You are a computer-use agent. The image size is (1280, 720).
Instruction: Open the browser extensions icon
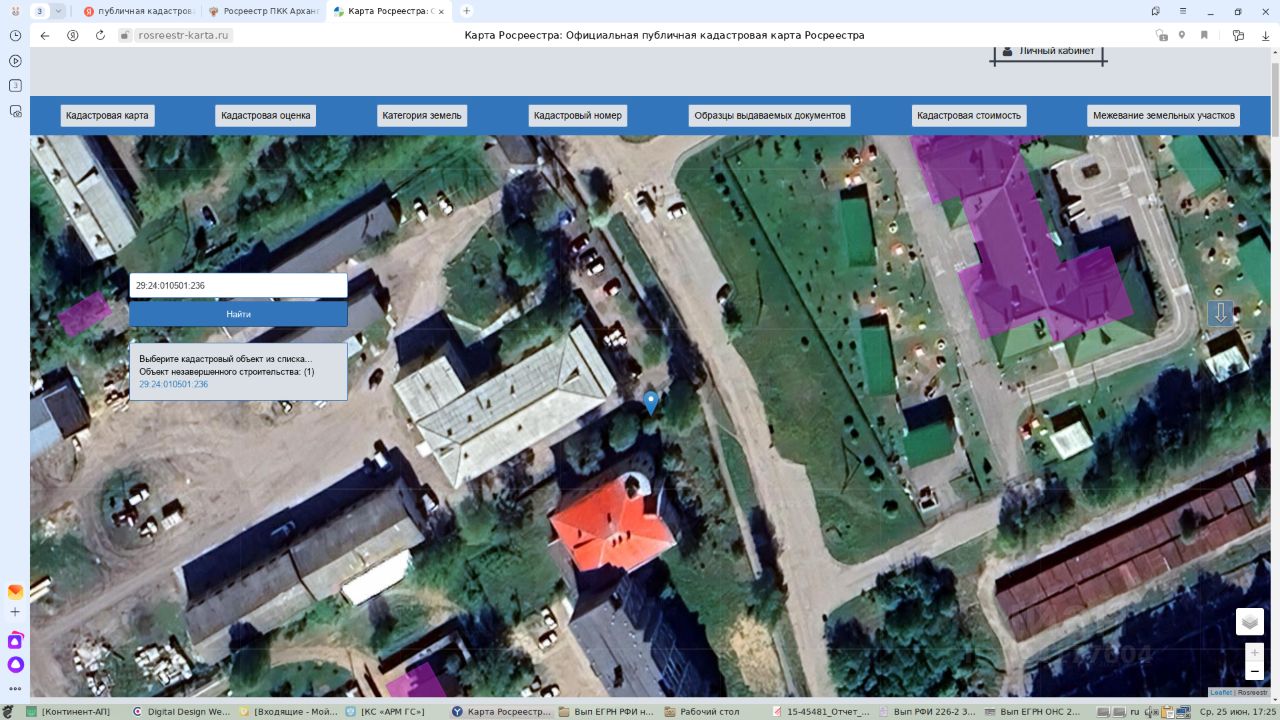coord(1238,35)
